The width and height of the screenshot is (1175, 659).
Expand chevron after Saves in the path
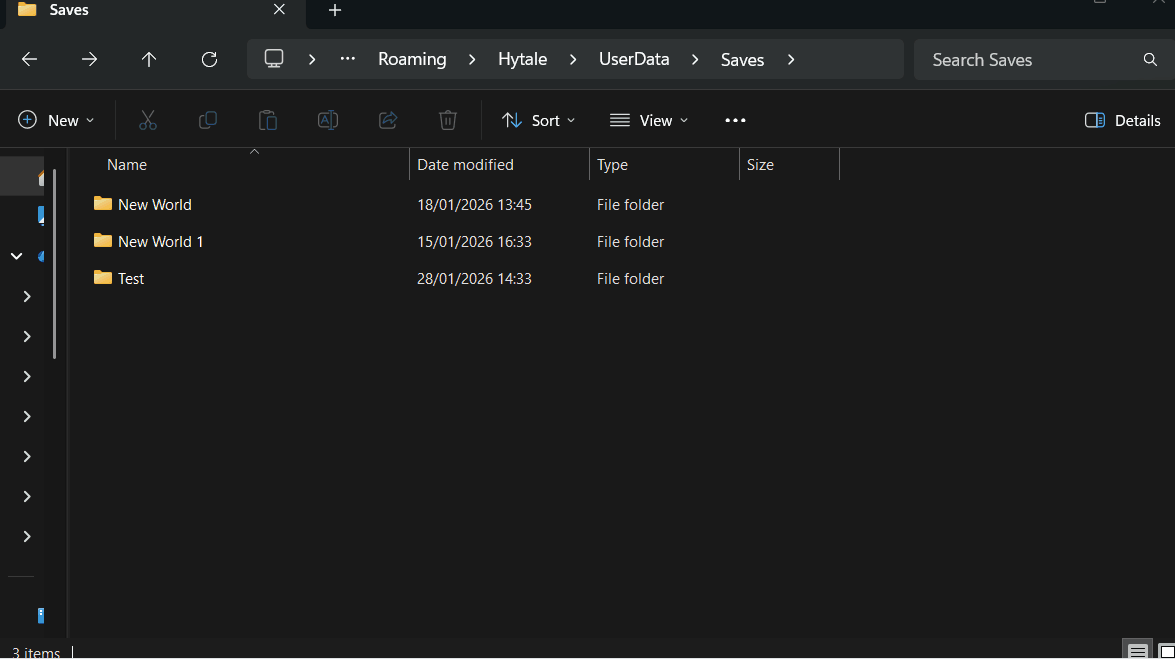pyautogui.click(x=791, y=59)
